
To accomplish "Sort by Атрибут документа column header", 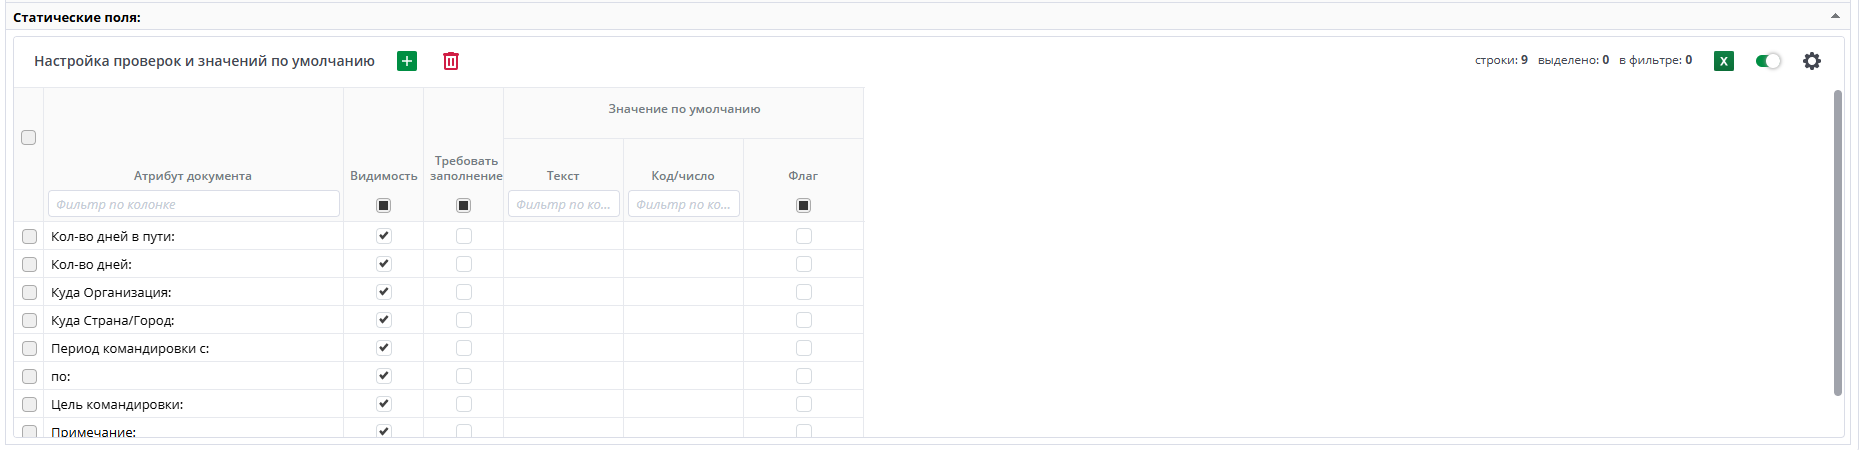I will pyautogui.click(x=193, y=176).
